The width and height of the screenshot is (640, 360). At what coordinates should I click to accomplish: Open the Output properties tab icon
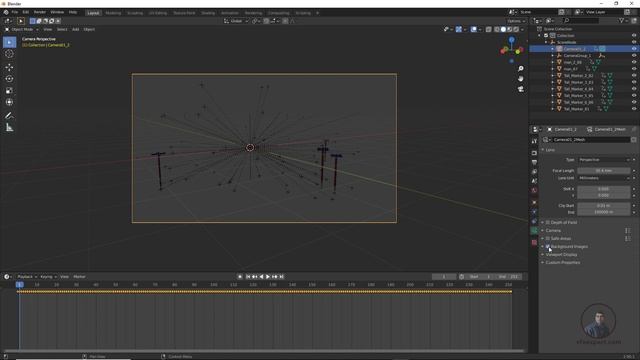(x=534, y=162)
